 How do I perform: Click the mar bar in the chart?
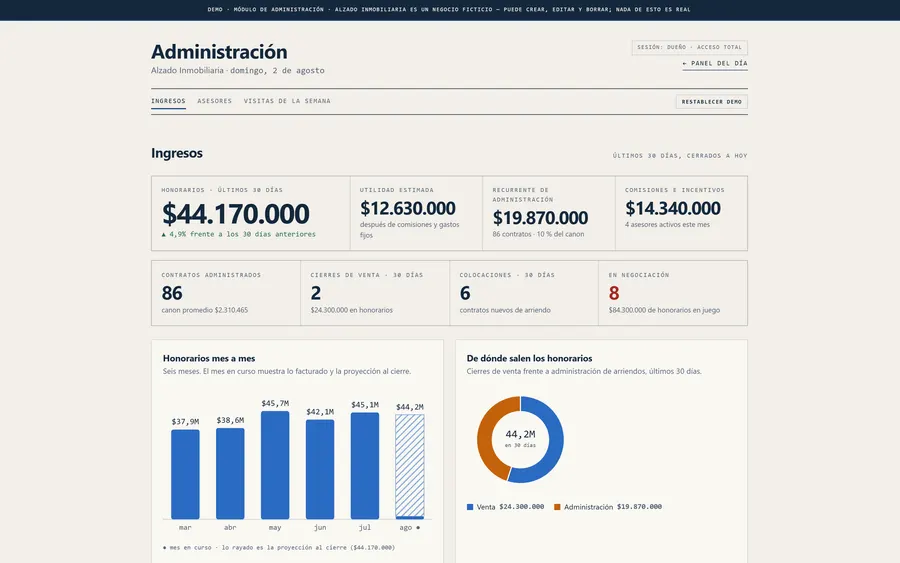[x=185, y=474]
